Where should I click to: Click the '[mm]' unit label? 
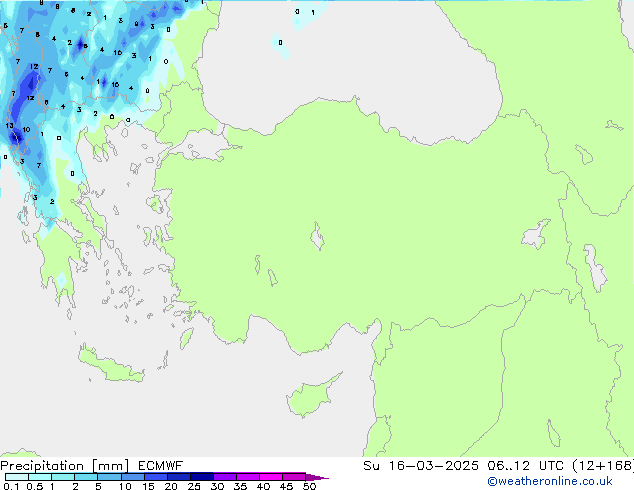click(x=110, y=466)
